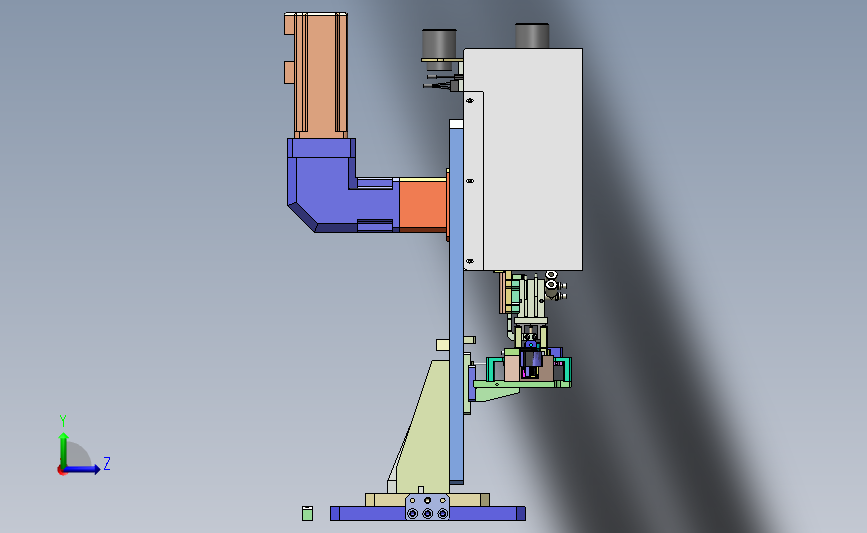This screenshot has height=533, width=867.
Task: Click the middle bolt on the gray base block
Action: (x=427, y=514)
